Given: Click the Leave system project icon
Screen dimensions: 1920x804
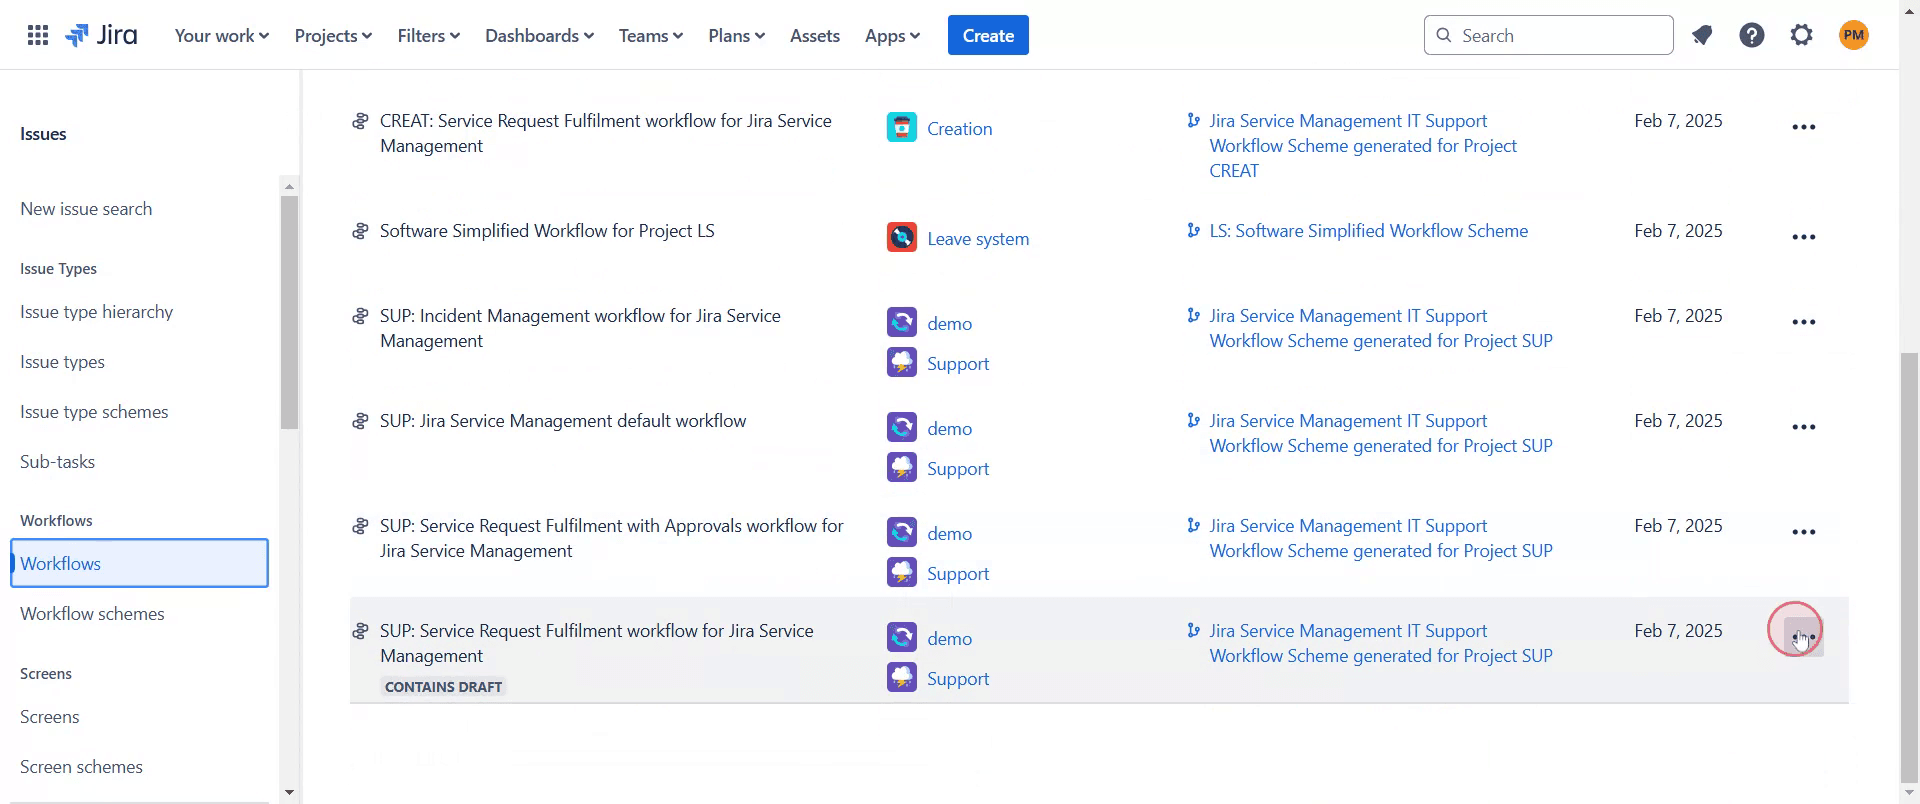Looking at the screenshot, I should tap(902, 237).
